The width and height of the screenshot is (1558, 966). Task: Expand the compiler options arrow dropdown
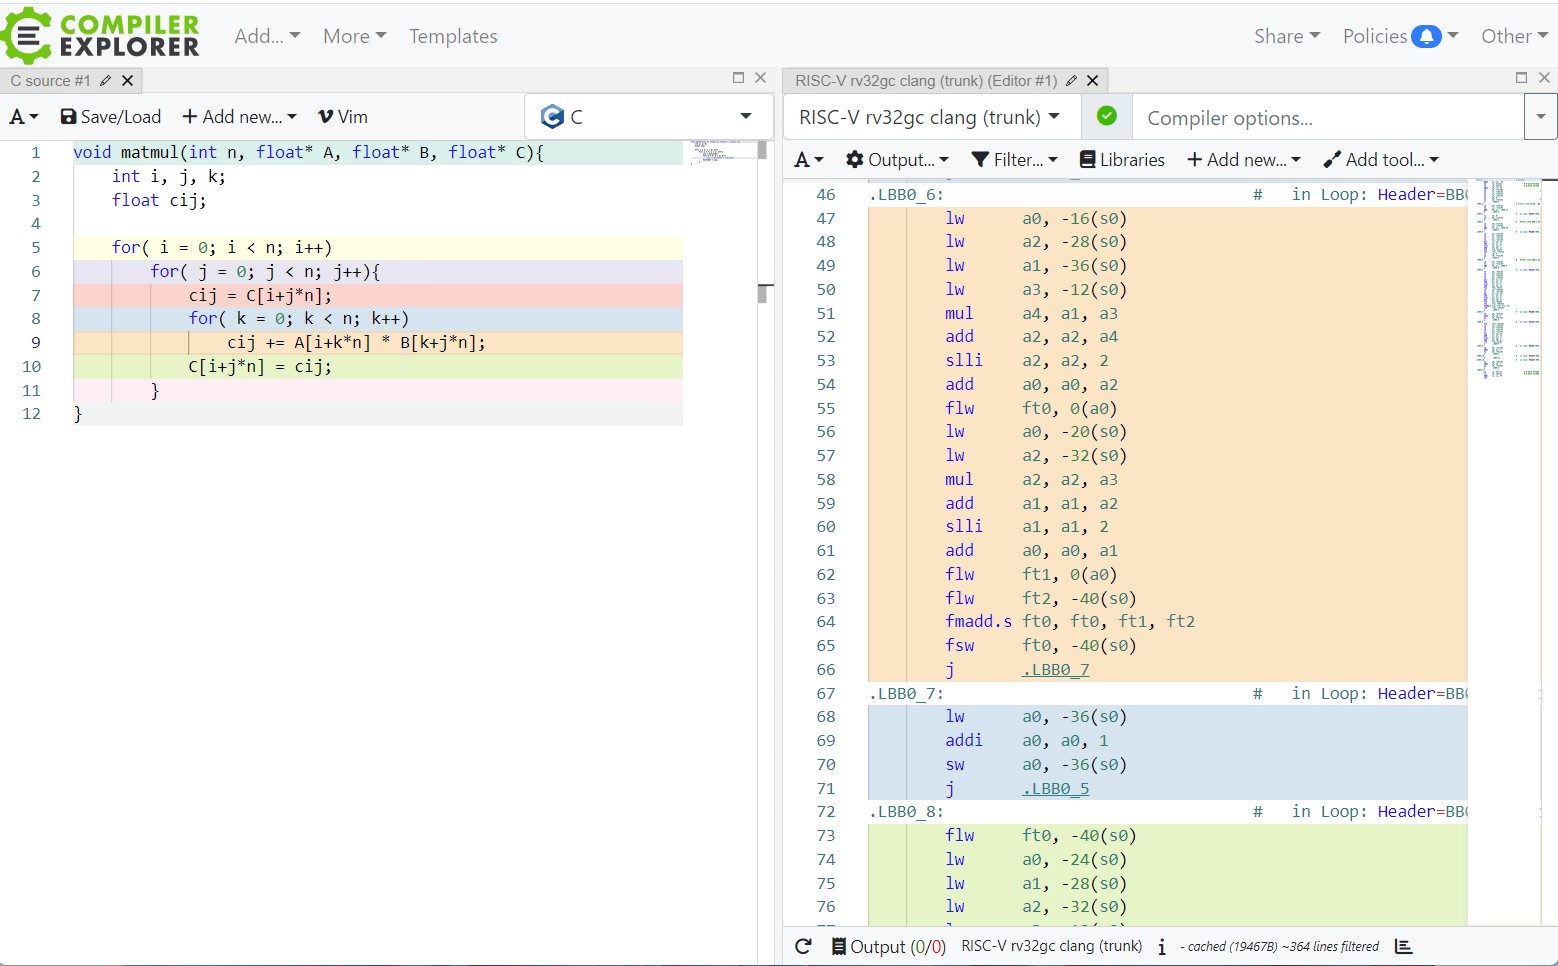1540,117
